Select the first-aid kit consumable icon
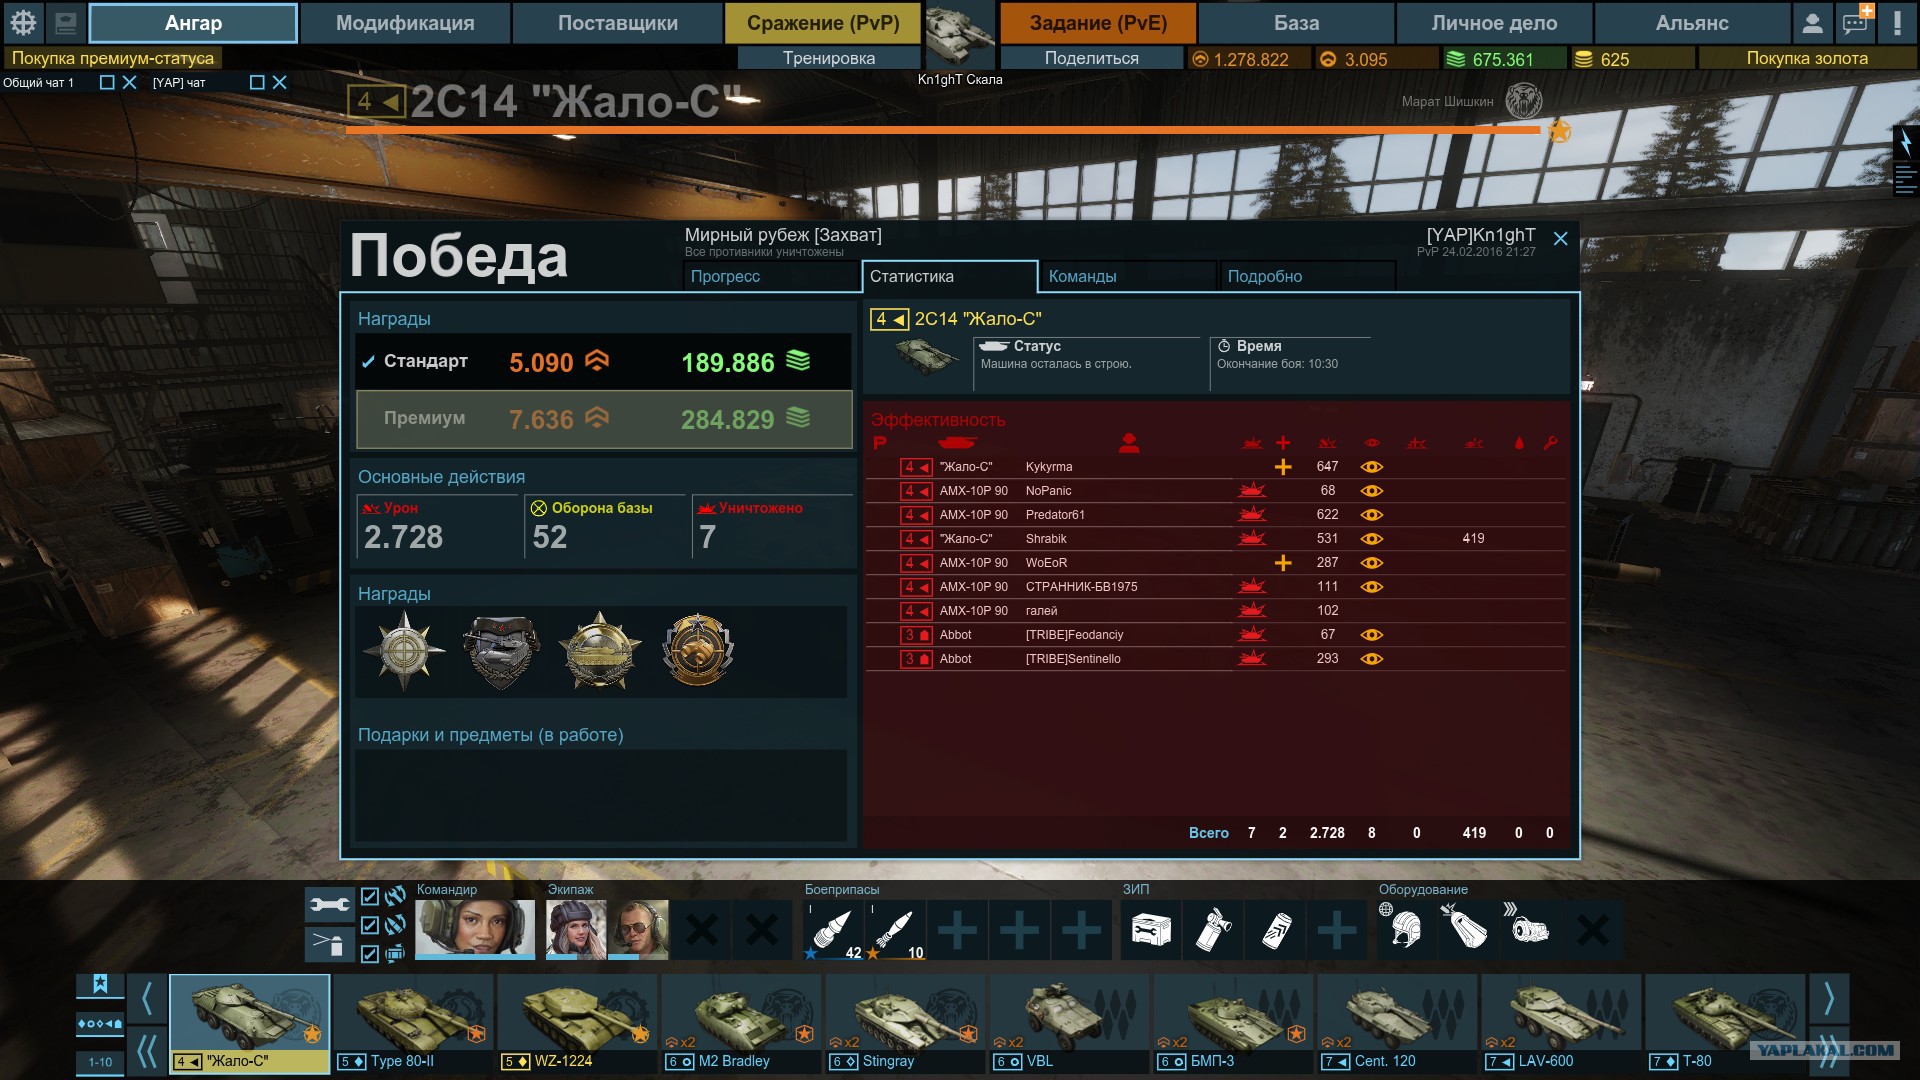This screenshot has height=1080, width=1920. [1151, 930]
